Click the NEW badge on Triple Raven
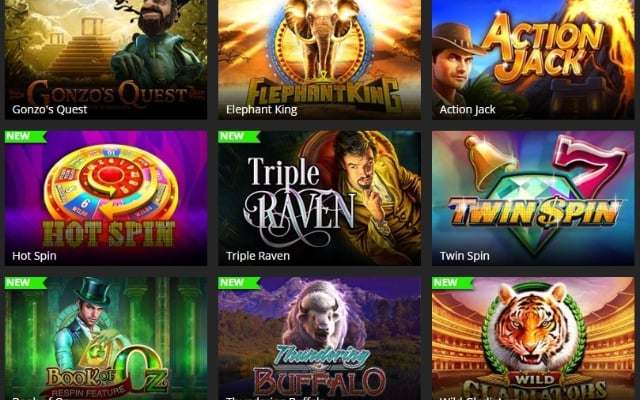This screenshot has width=640, height=400. tap(239, 137)
